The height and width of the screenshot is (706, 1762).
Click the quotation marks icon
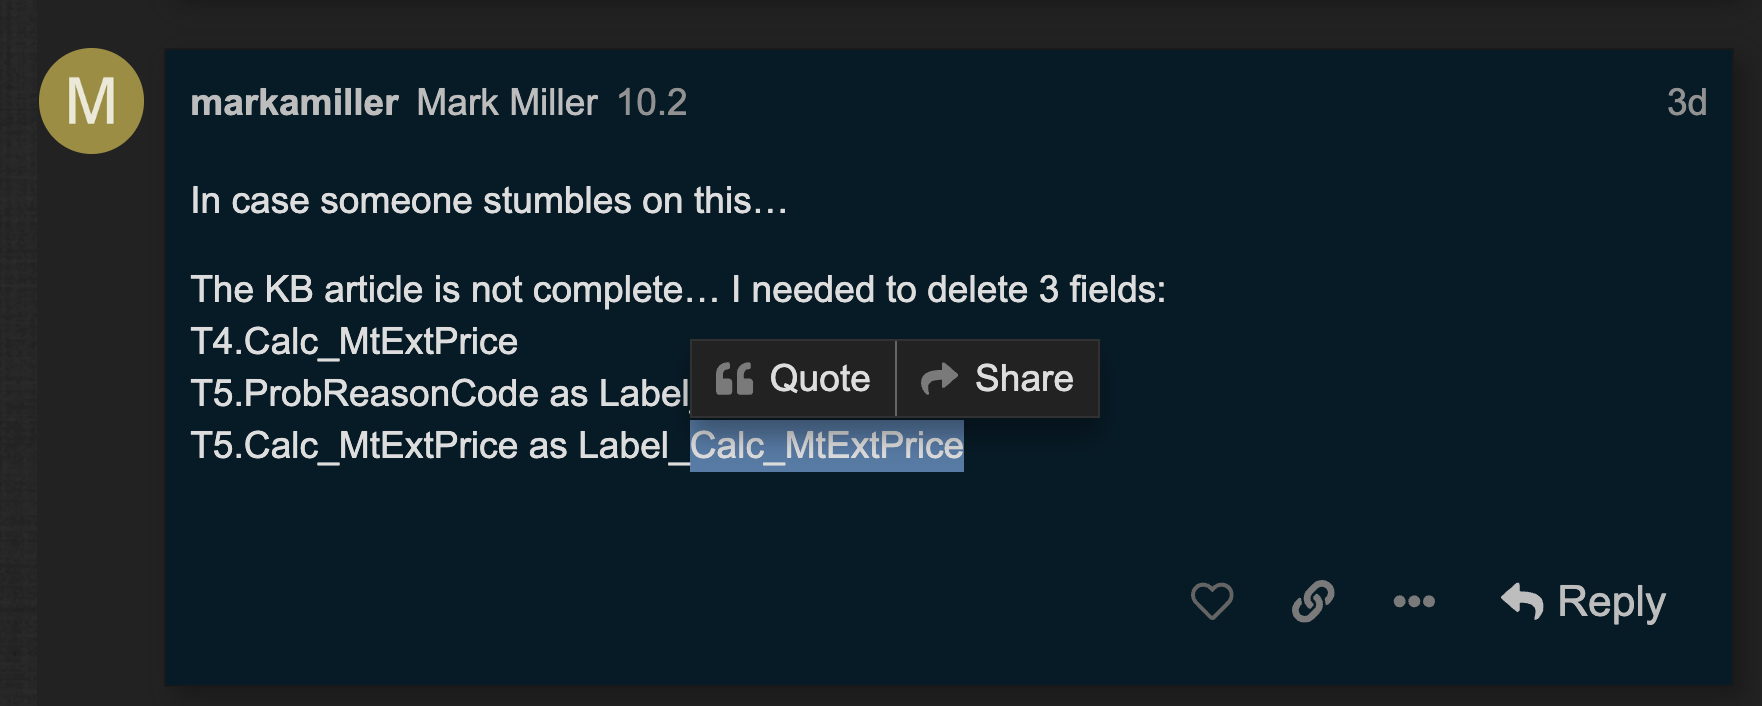tap(734, 379)
